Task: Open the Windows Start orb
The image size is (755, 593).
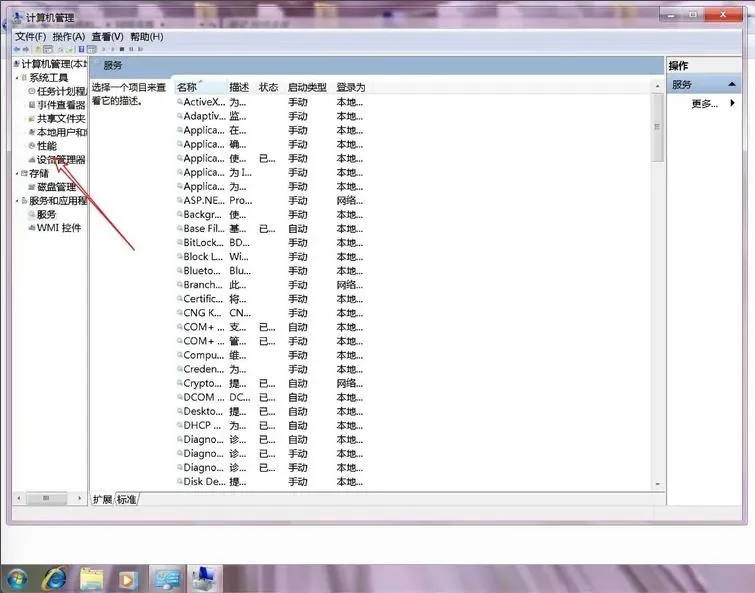Action: pyautogui.click(x=17, y=579)
